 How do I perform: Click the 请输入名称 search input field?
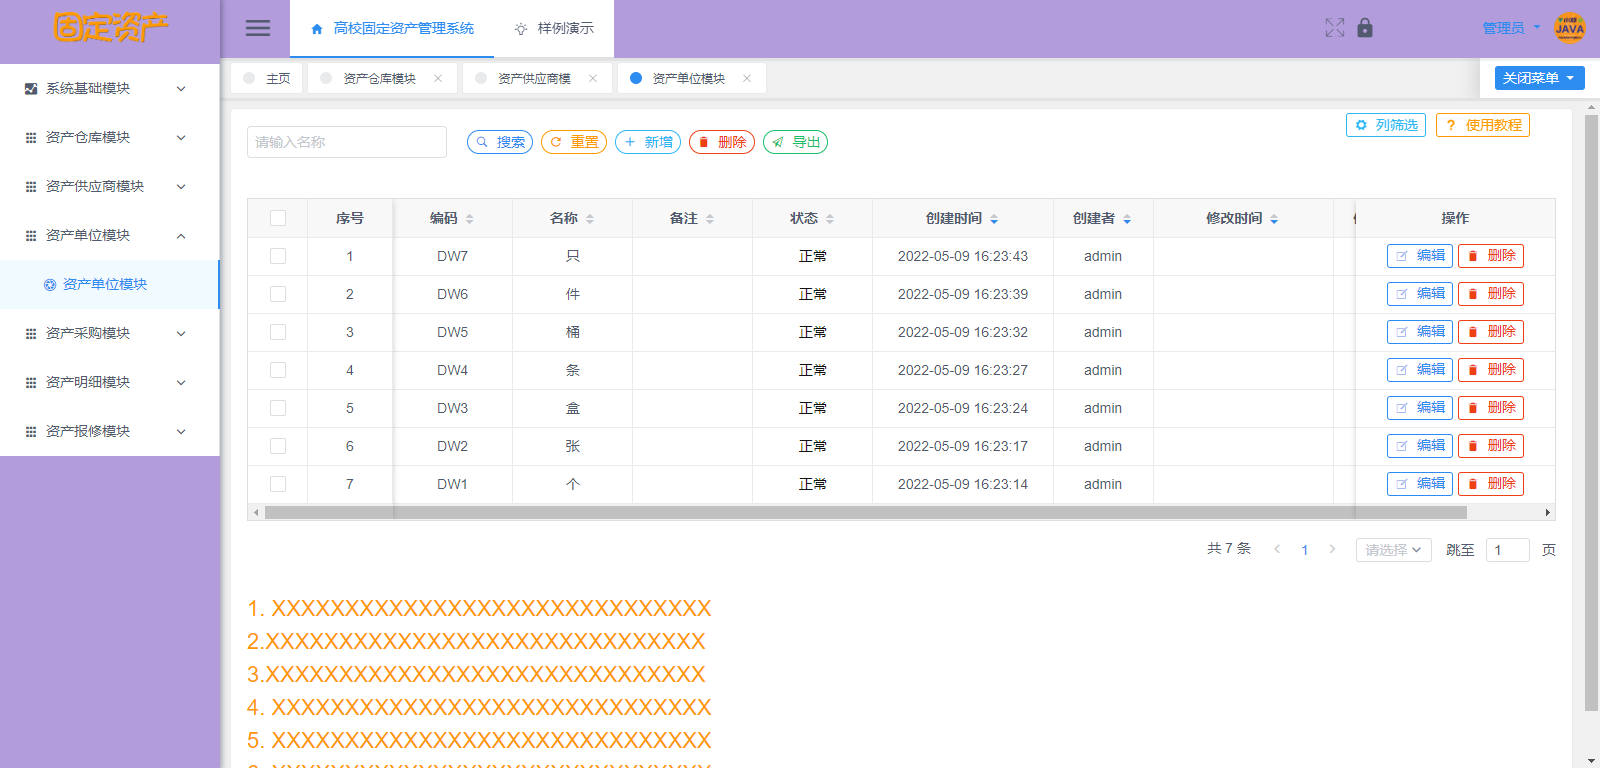point(346,142)
